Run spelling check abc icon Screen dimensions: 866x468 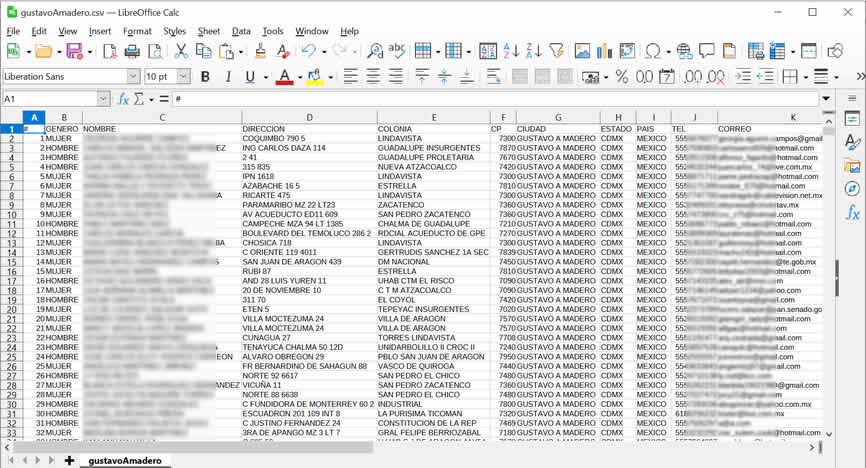[397, 51]
